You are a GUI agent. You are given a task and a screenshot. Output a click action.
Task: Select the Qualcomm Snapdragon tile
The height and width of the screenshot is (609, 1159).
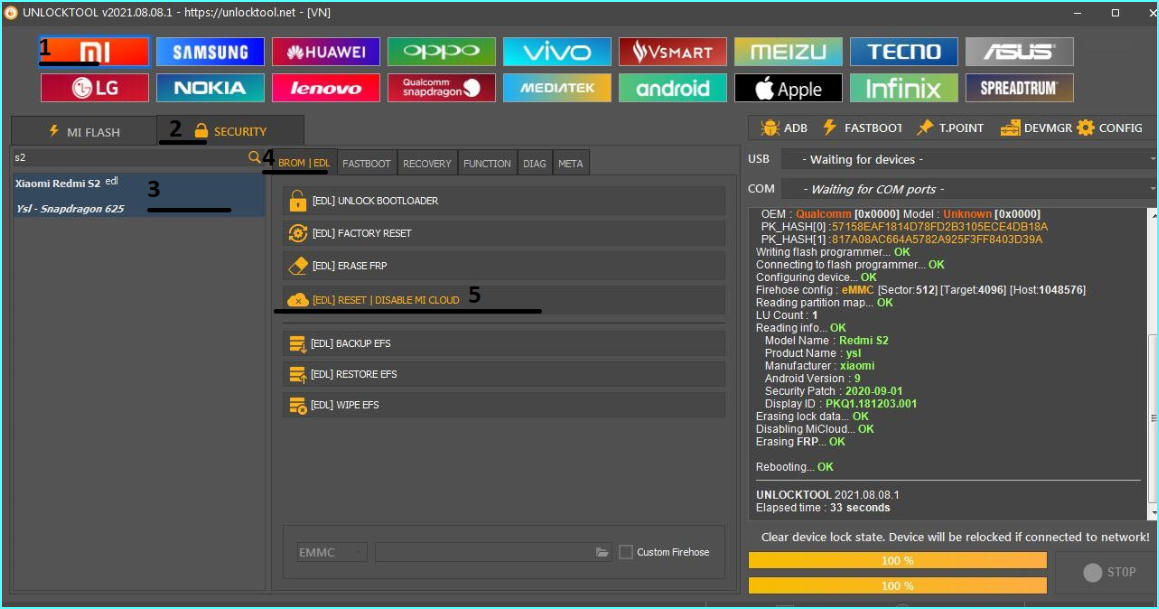coord(441,88)
